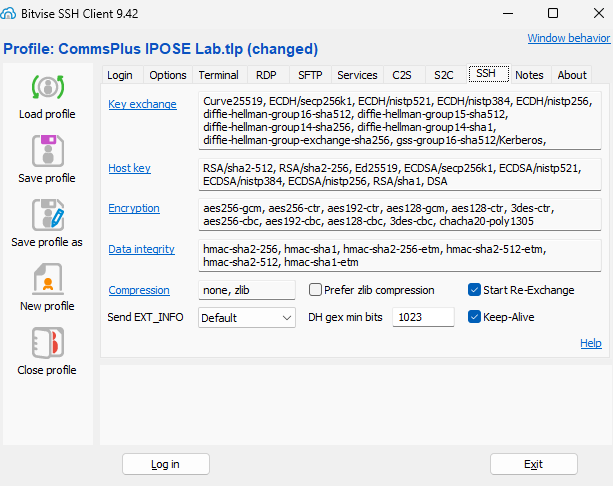Open the Help link

click(591, 343)
